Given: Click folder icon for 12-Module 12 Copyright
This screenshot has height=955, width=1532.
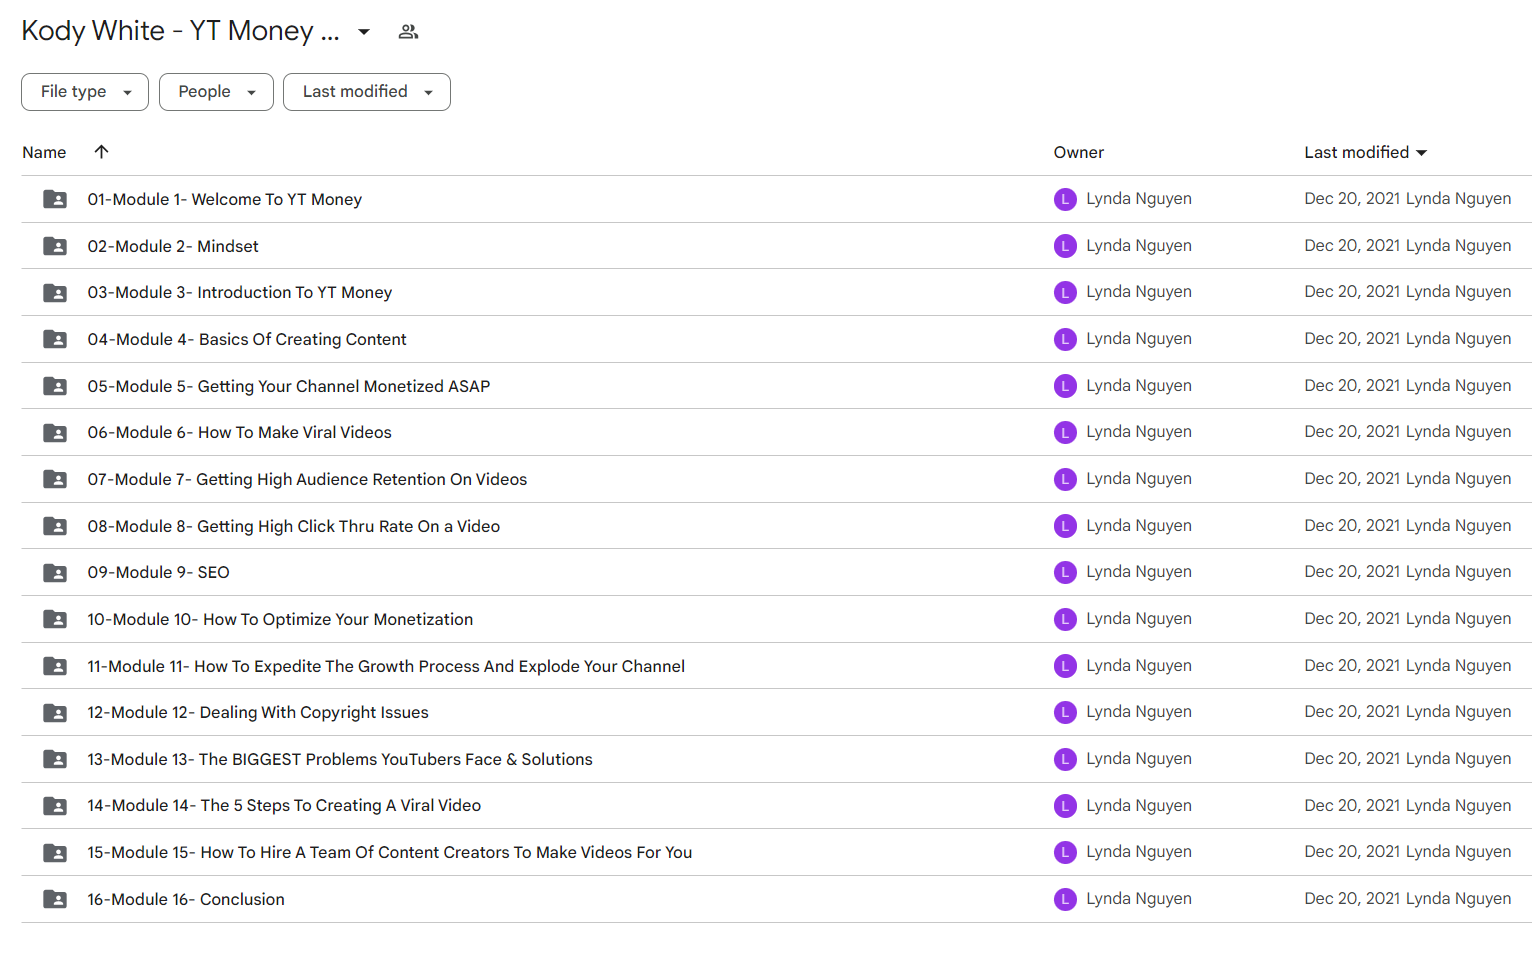Looking at the screenshot, I should tap(55, 713).
